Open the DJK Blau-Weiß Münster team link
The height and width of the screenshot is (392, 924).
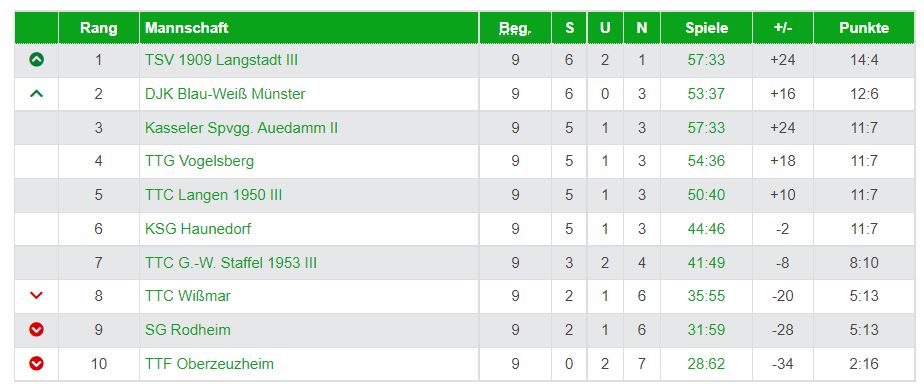point(225,94)
